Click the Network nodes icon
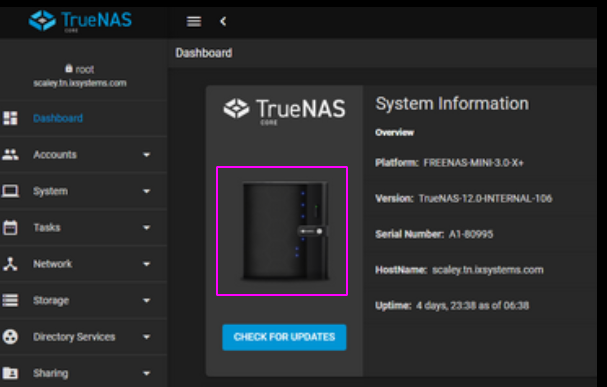607x387 pixels. (x=10, y=264)
